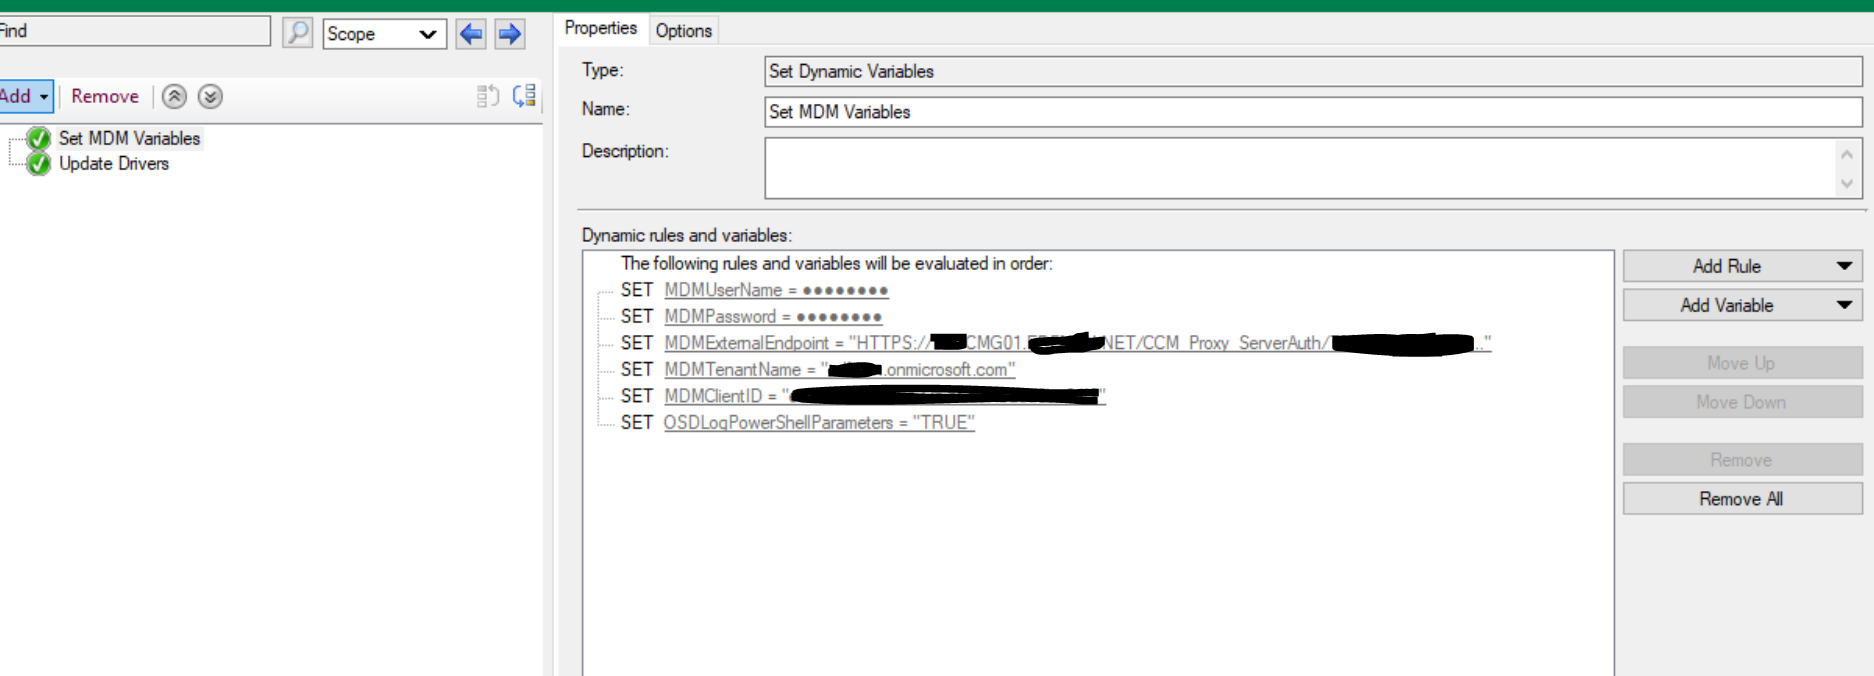1874x676 pixels.
Task: Move step up with double-chevron up icon
Action: pos(174,96)
